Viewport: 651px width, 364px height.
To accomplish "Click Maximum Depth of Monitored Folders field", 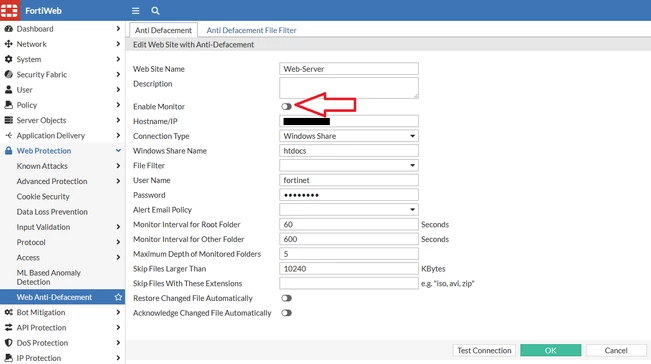I will point(349,254).
